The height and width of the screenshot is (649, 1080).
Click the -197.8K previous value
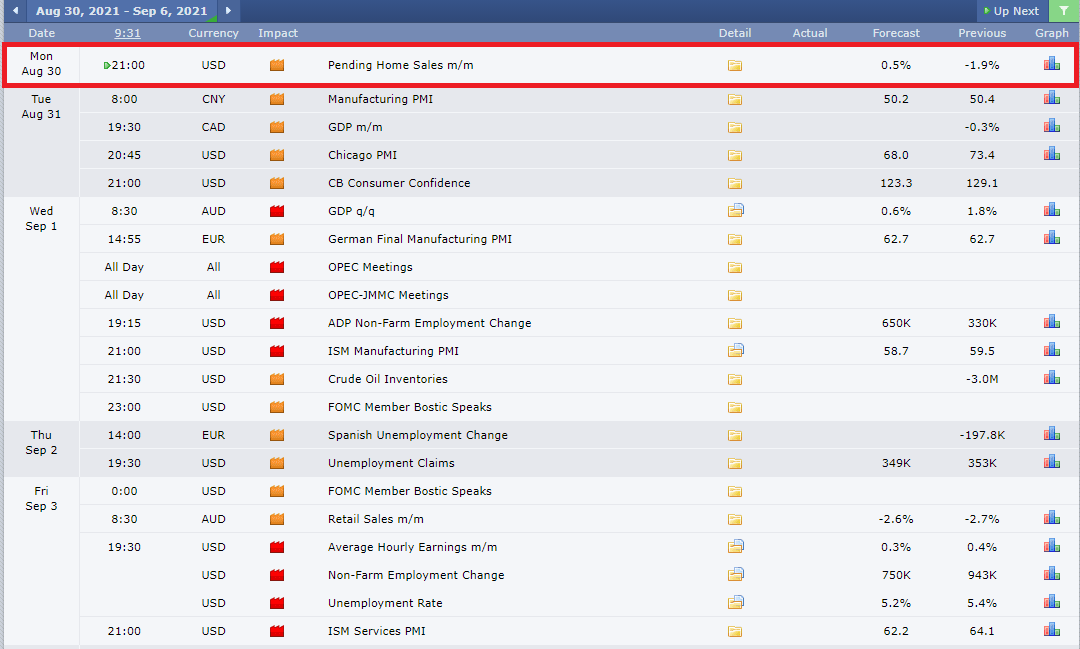[982, 435]
